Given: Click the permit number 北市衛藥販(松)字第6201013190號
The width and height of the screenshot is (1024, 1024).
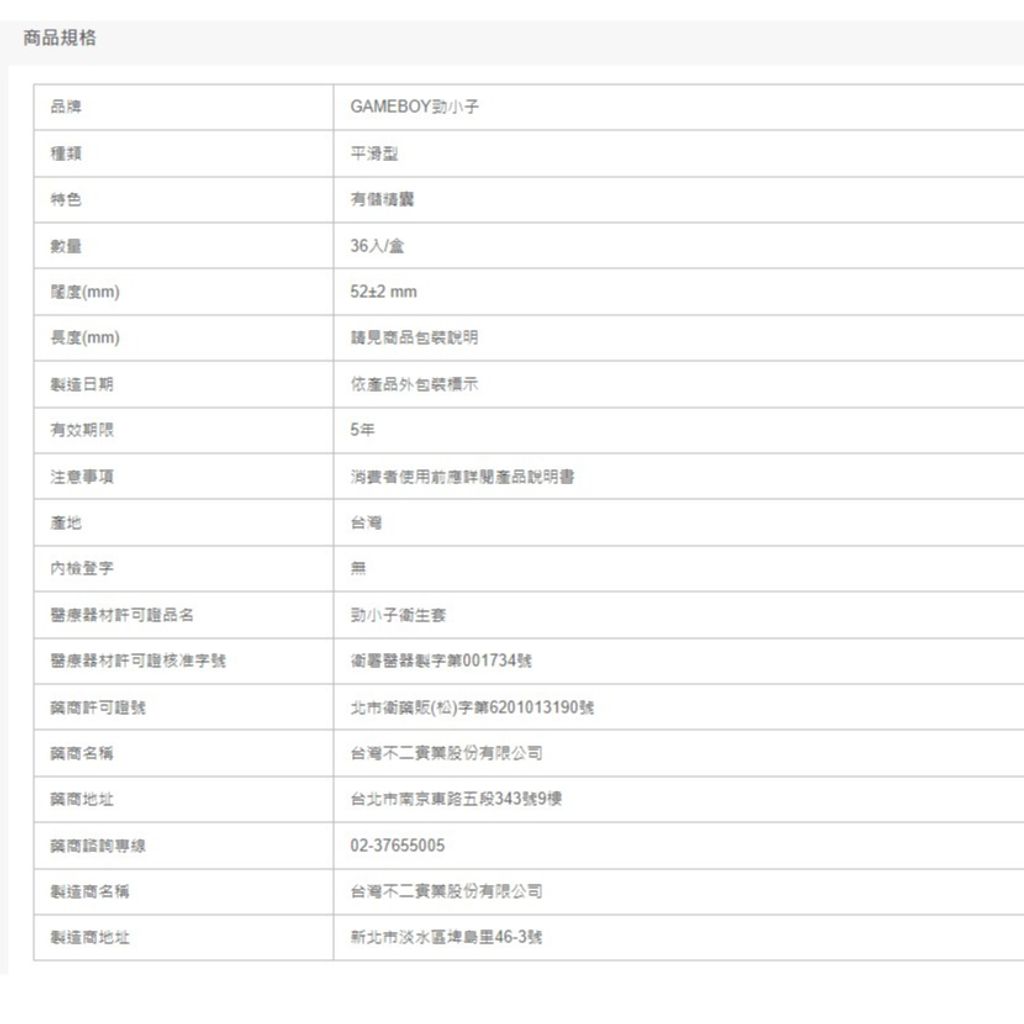Looking at the screenshot, I should 472,707.
